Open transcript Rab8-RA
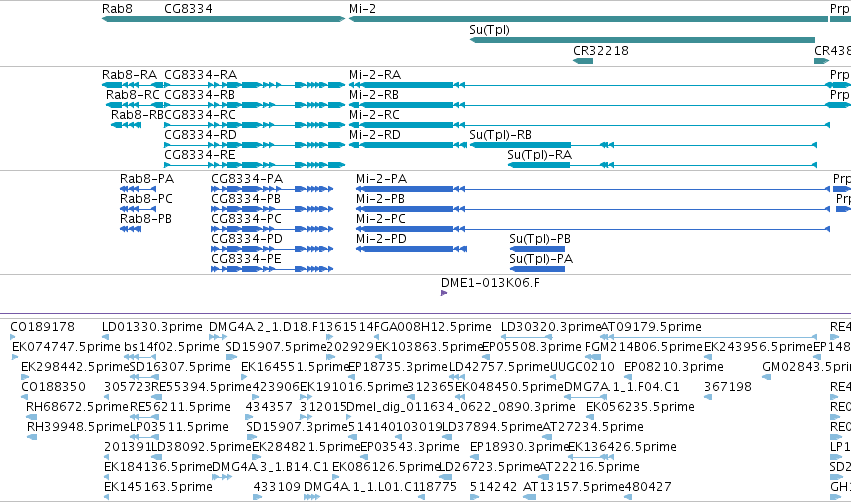 click(129, 74)
